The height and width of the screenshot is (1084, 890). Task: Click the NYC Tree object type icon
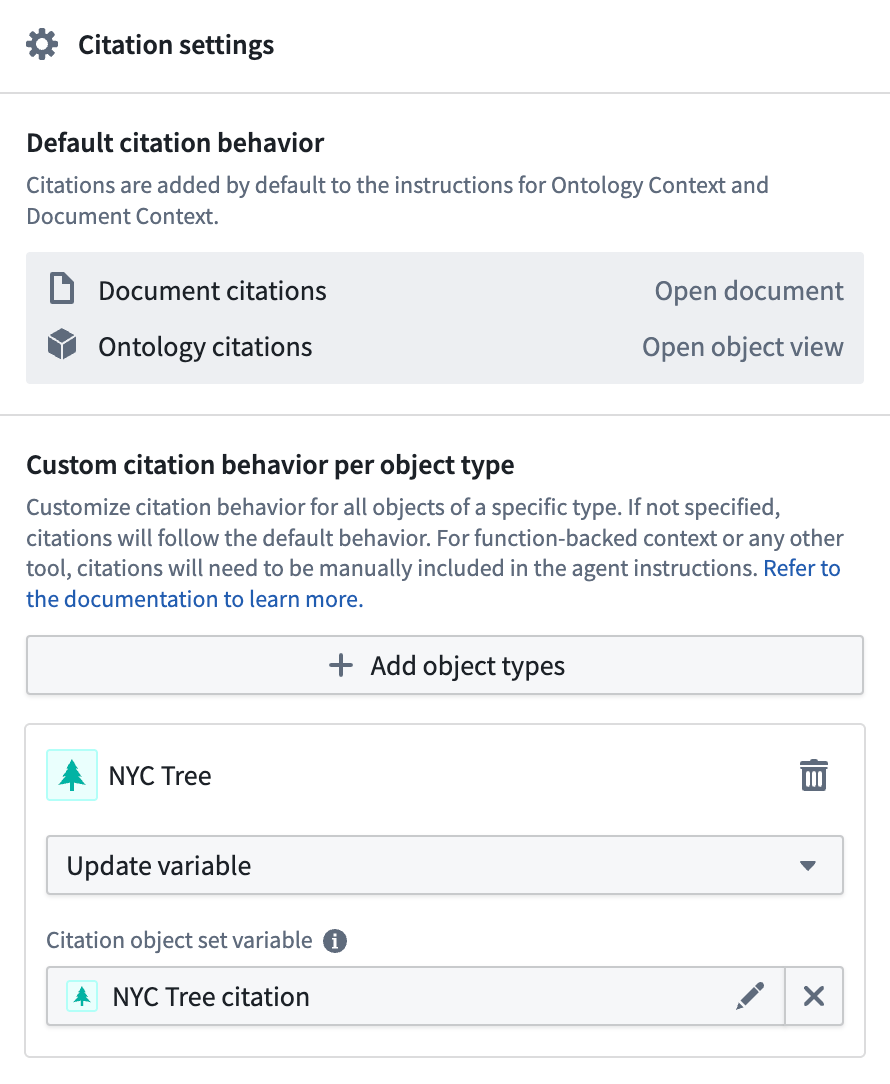(x=72, y=775)
